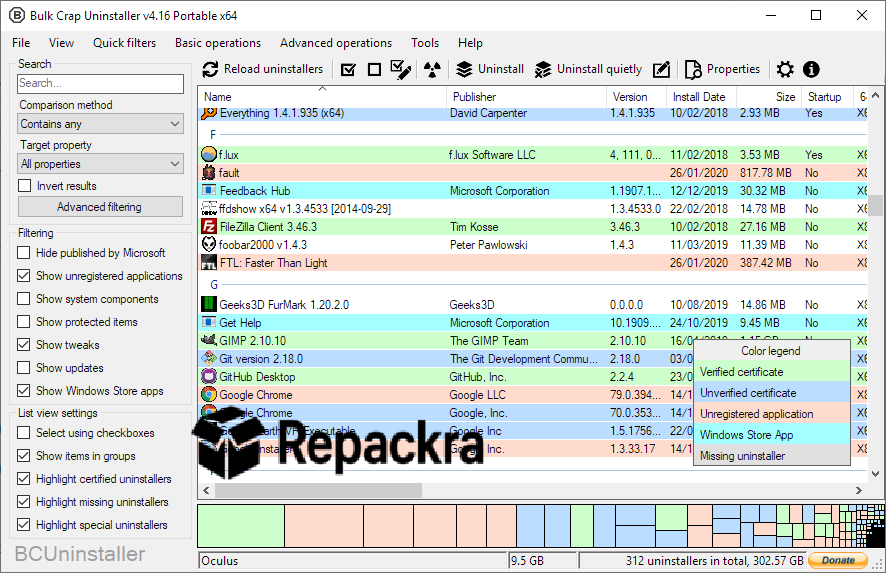Click the foobar2000 alien icon
This screenshot has height=573, width=886.
pos(209,245)
